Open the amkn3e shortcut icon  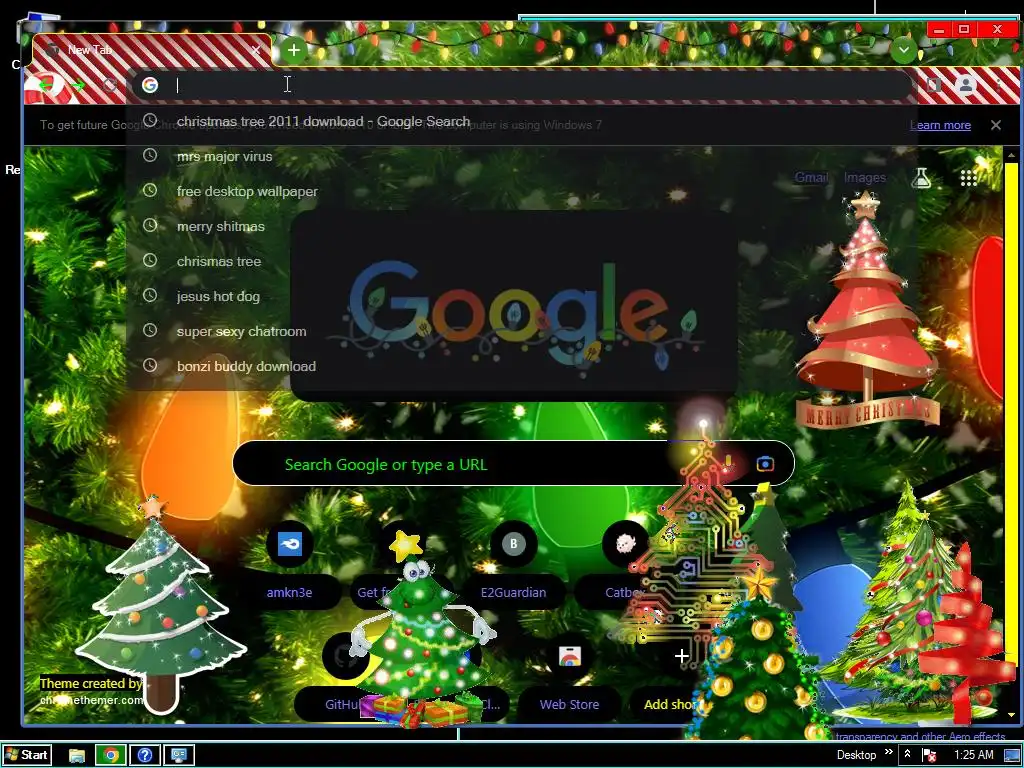click(289, 543)
